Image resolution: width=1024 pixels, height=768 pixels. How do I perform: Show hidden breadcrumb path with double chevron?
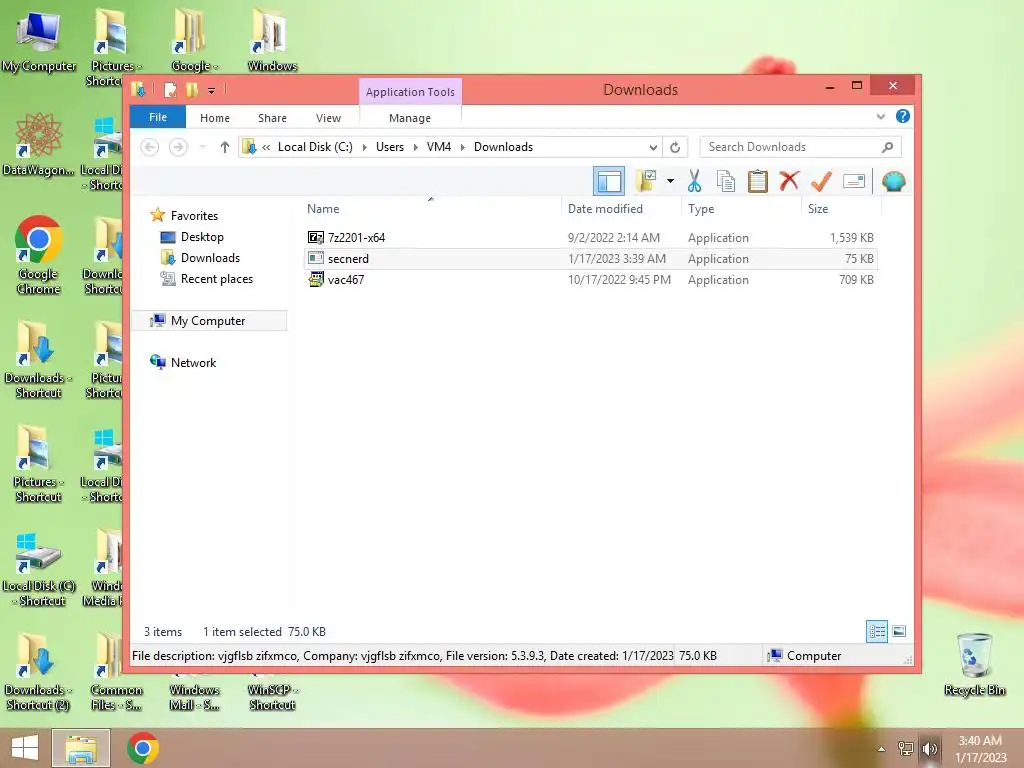tap(266, 147)
